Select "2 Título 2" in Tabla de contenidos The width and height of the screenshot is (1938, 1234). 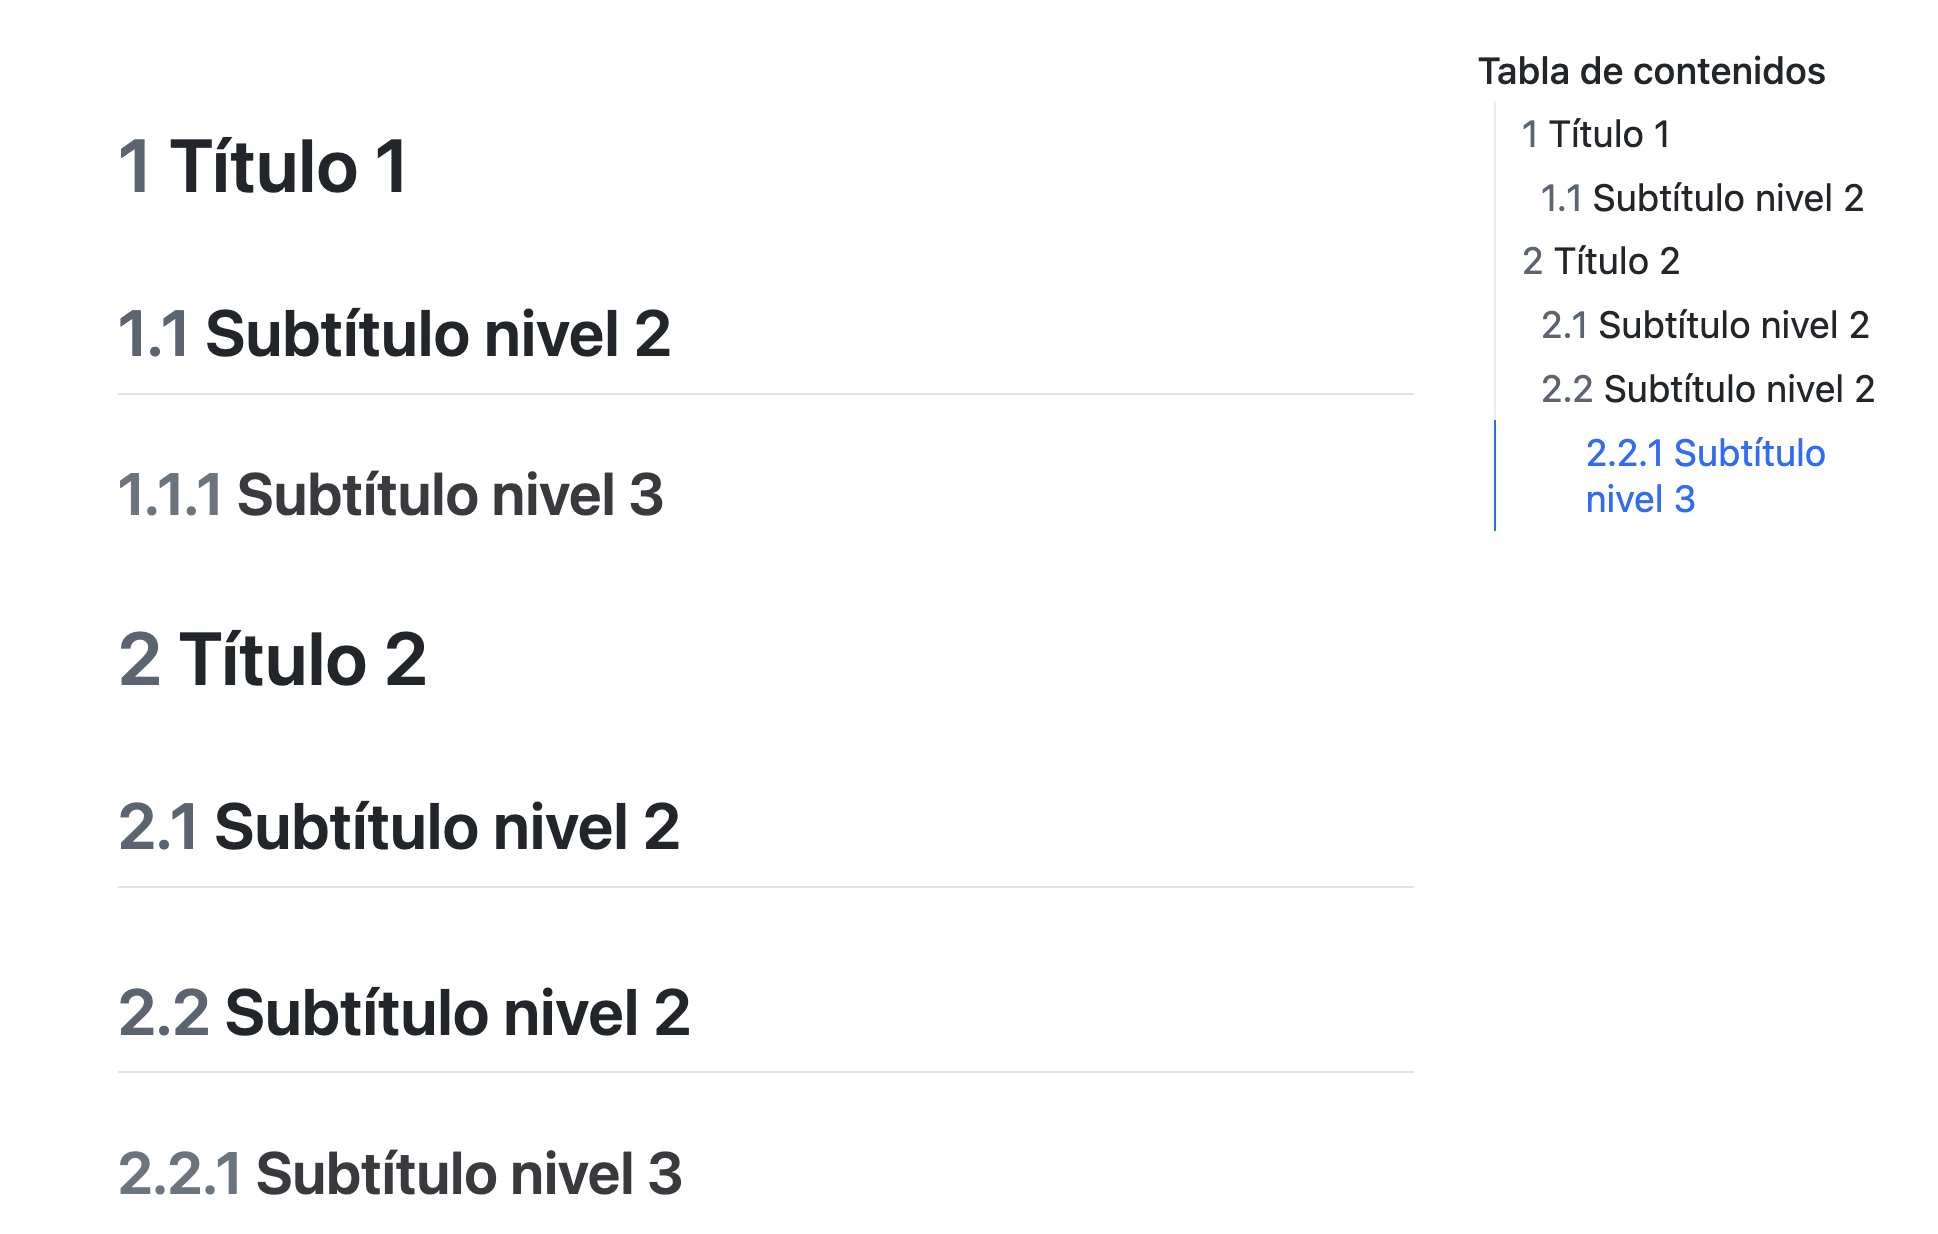pyautogui.click(x=1600, y=261)
